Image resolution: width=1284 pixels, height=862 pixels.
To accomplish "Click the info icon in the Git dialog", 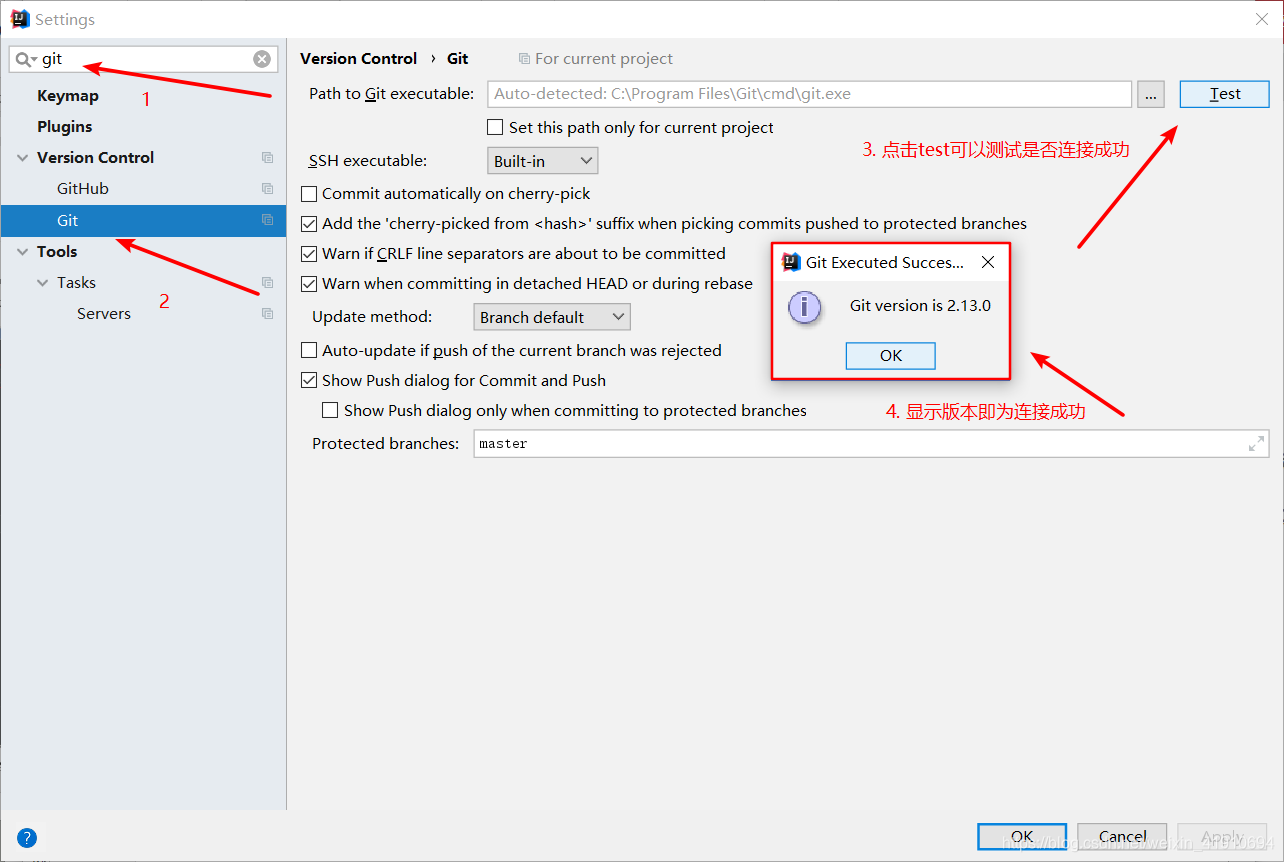I will pos(805,307).
